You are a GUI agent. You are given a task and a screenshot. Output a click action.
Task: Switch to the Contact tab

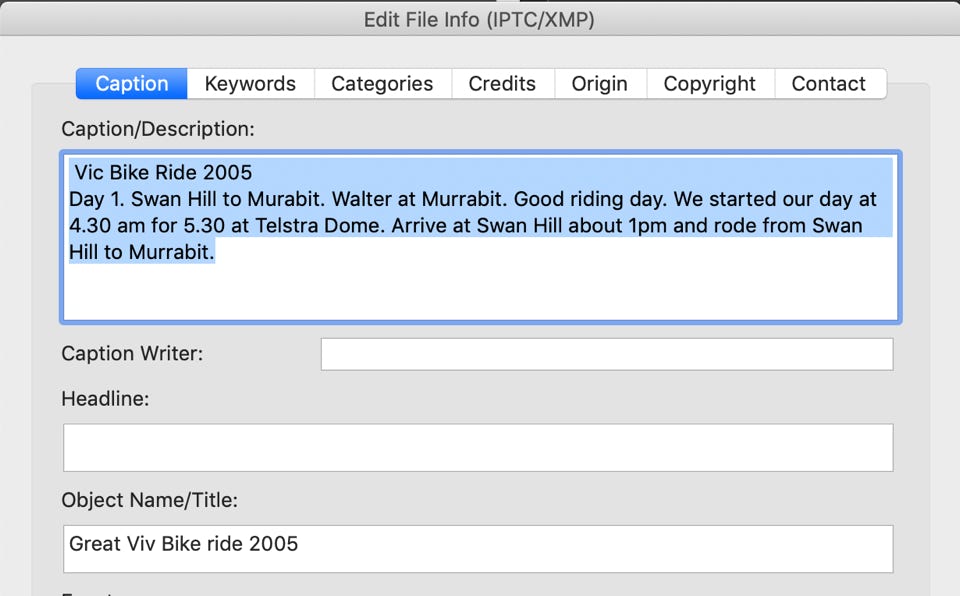829,84
